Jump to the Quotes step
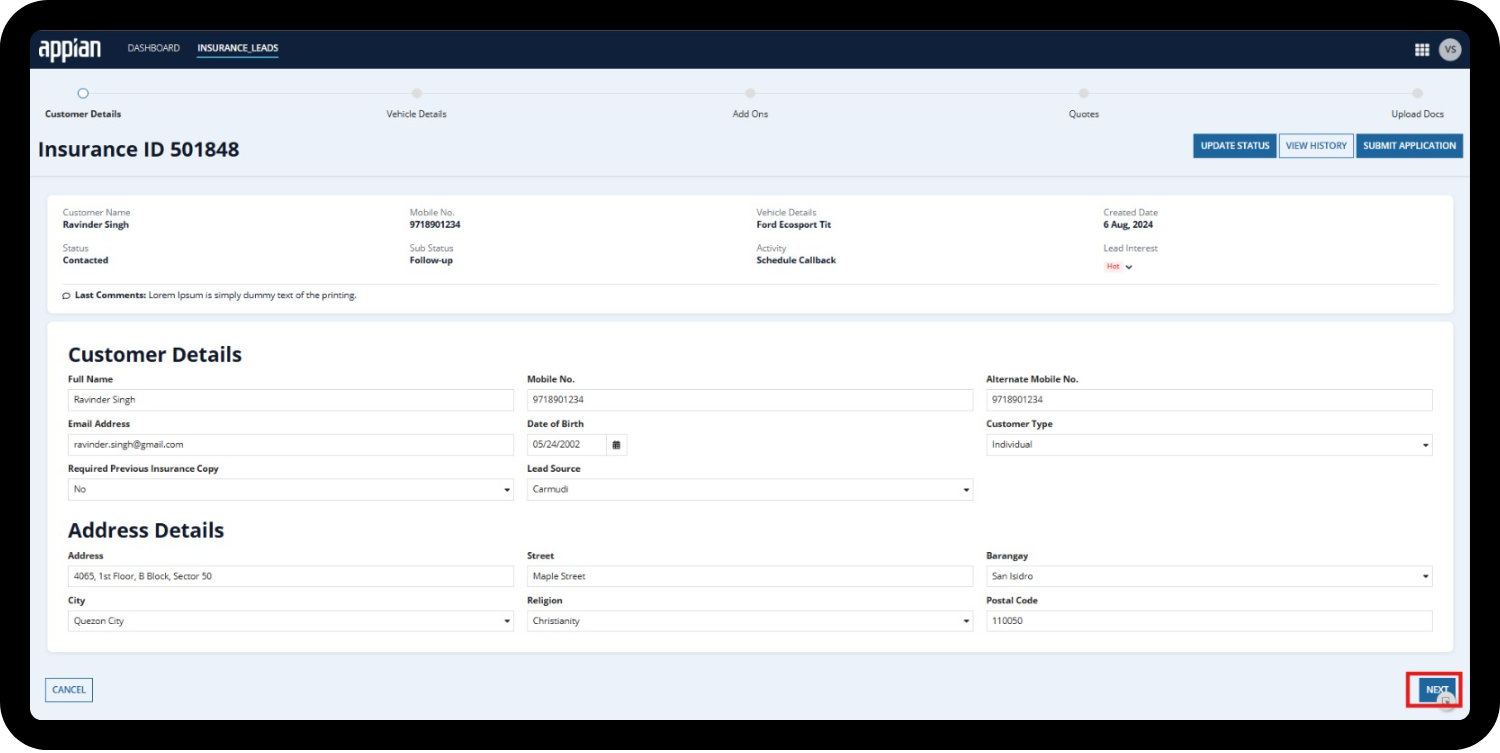This screenshot has height=753, width=1500. [1084, 103]
